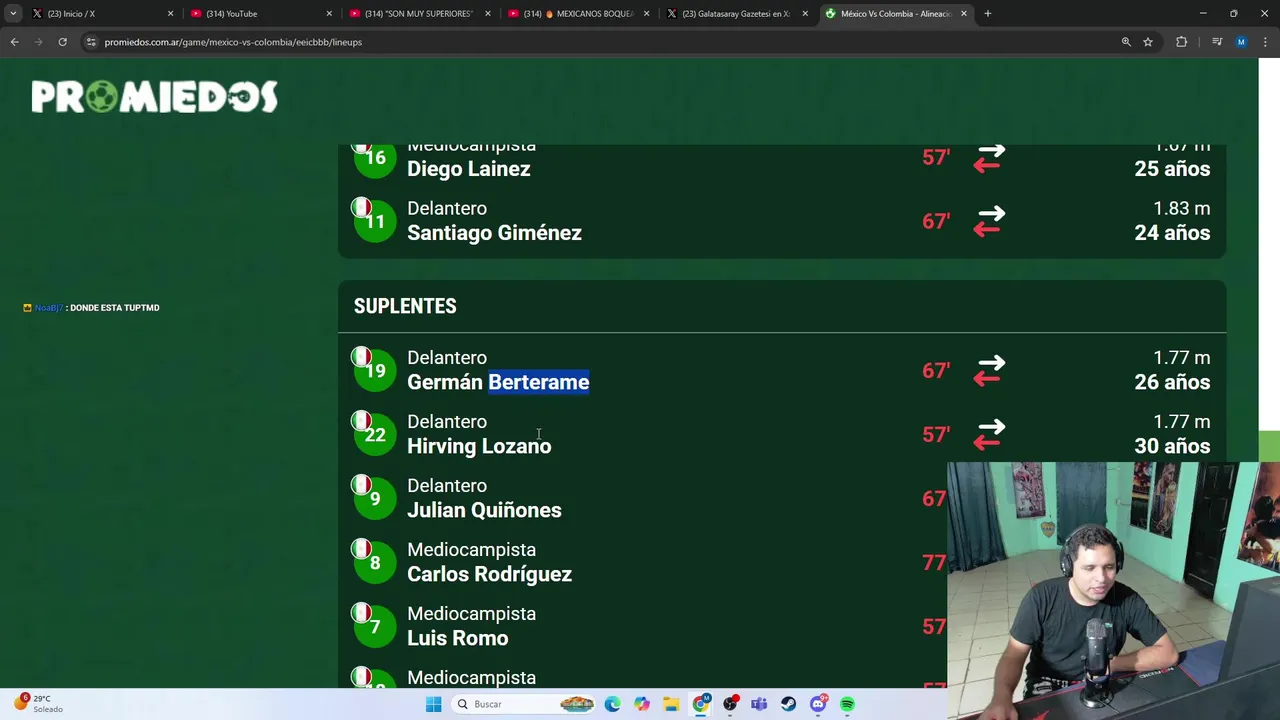This screenshot has height=720, width=1280.
Task: Click player name Julian Quiñones
Action: coord(484,510)
